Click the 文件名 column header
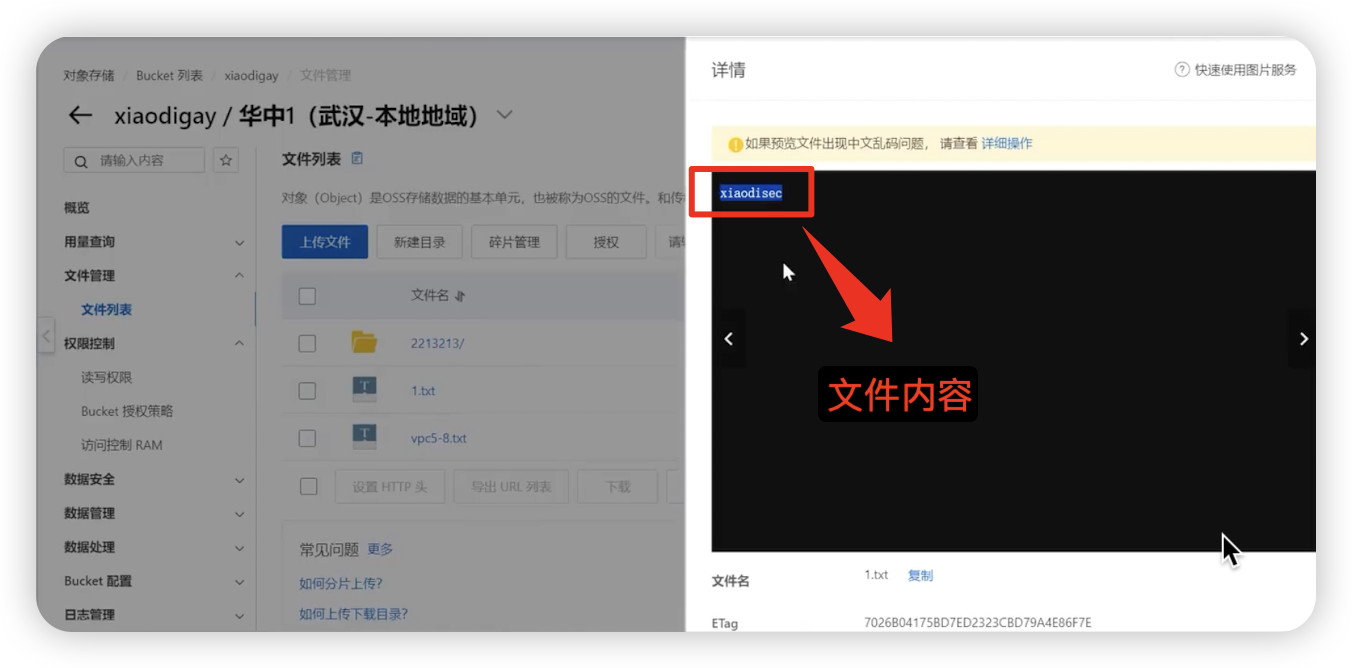The height and width of the screenshot is (668, 1352). pos(430,296)
